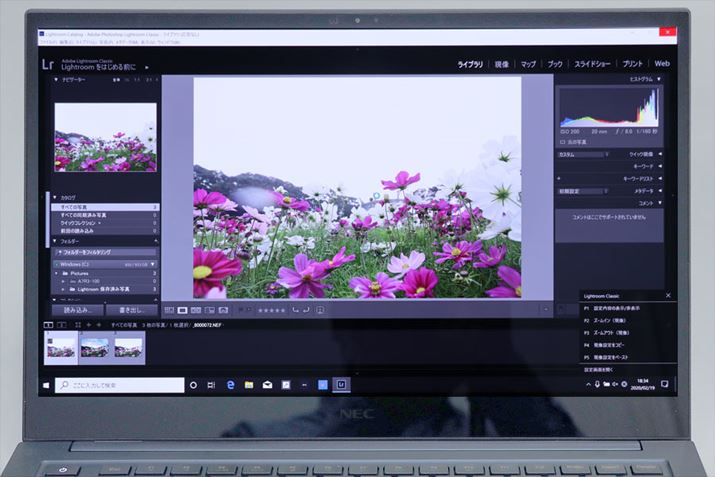The image size is (715, 477).
Task: Go forward using filmstrip right arrow
Action: [x=98, y=325]
